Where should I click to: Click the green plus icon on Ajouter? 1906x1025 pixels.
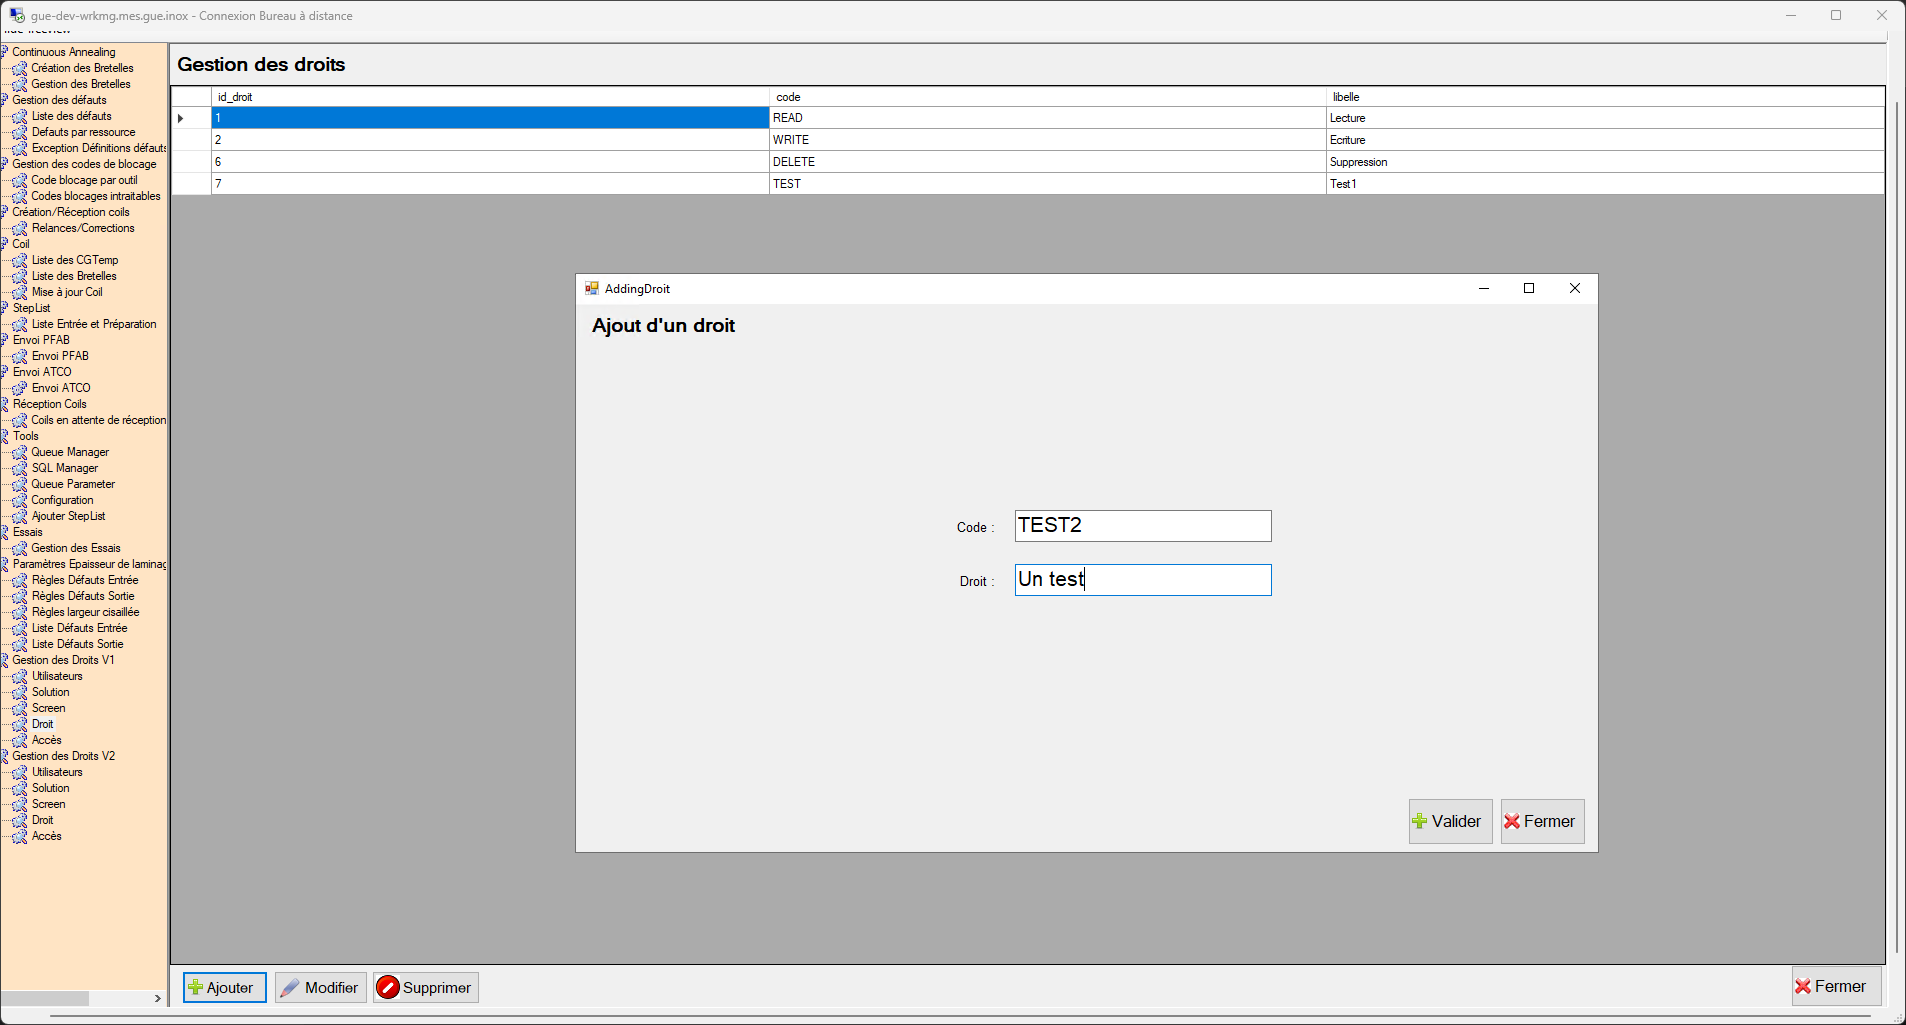(196, 988)
